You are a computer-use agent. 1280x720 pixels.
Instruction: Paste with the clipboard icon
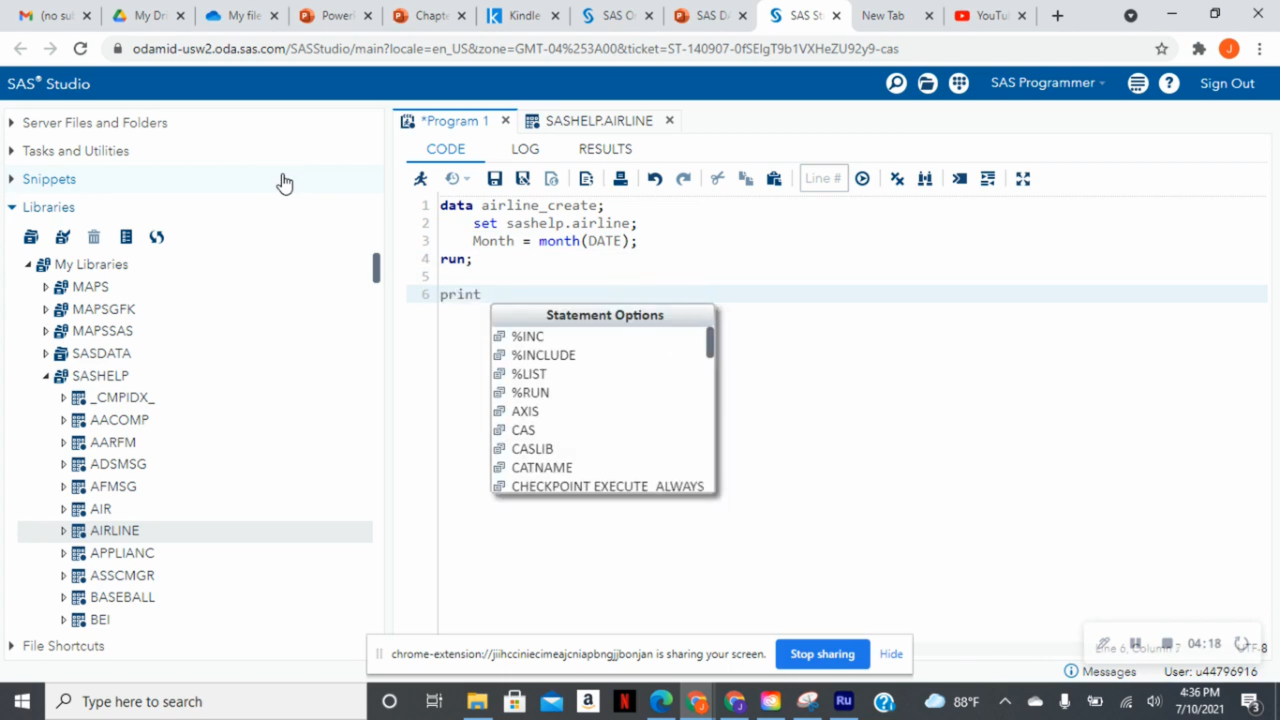click(x=773, y=178)
